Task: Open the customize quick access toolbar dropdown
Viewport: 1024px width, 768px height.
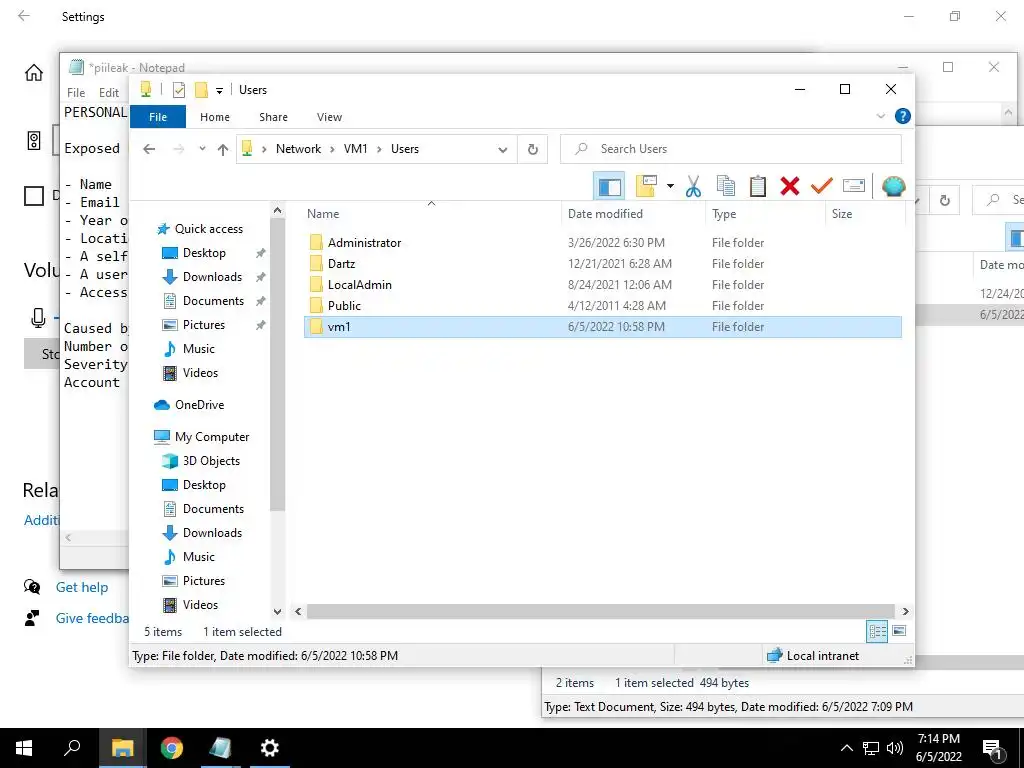Action: (x=219, y=91)
